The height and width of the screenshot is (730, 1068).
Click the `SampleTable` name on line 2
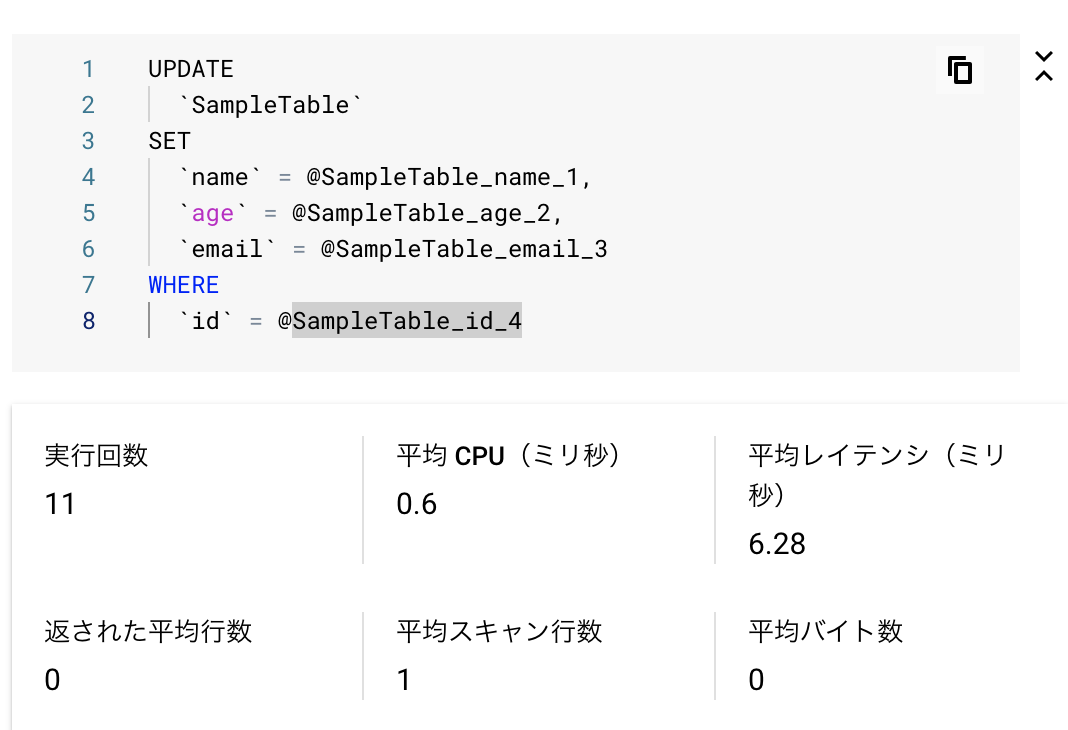(x=270, y=105)
